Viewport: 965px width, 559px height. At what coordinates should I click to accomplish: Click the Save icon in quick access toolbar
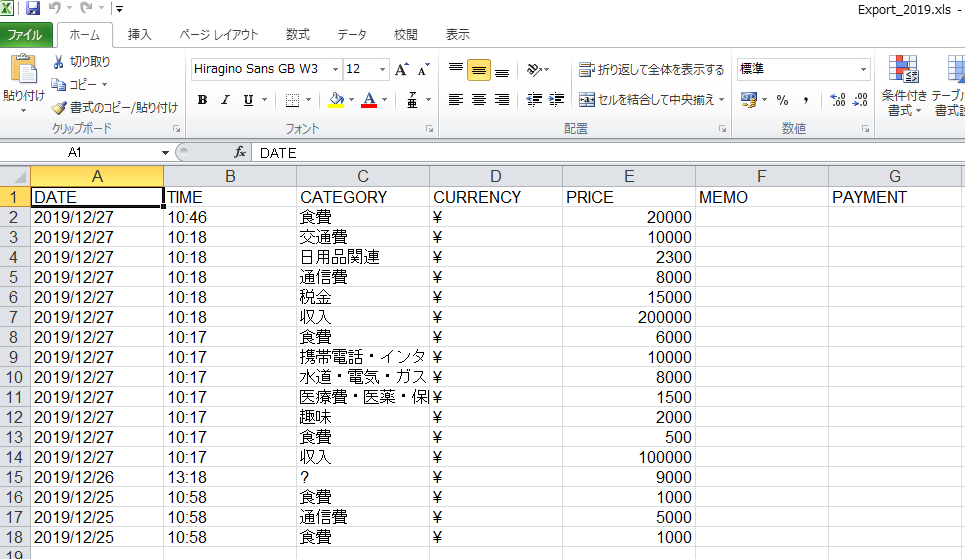(x=33, y=9)
